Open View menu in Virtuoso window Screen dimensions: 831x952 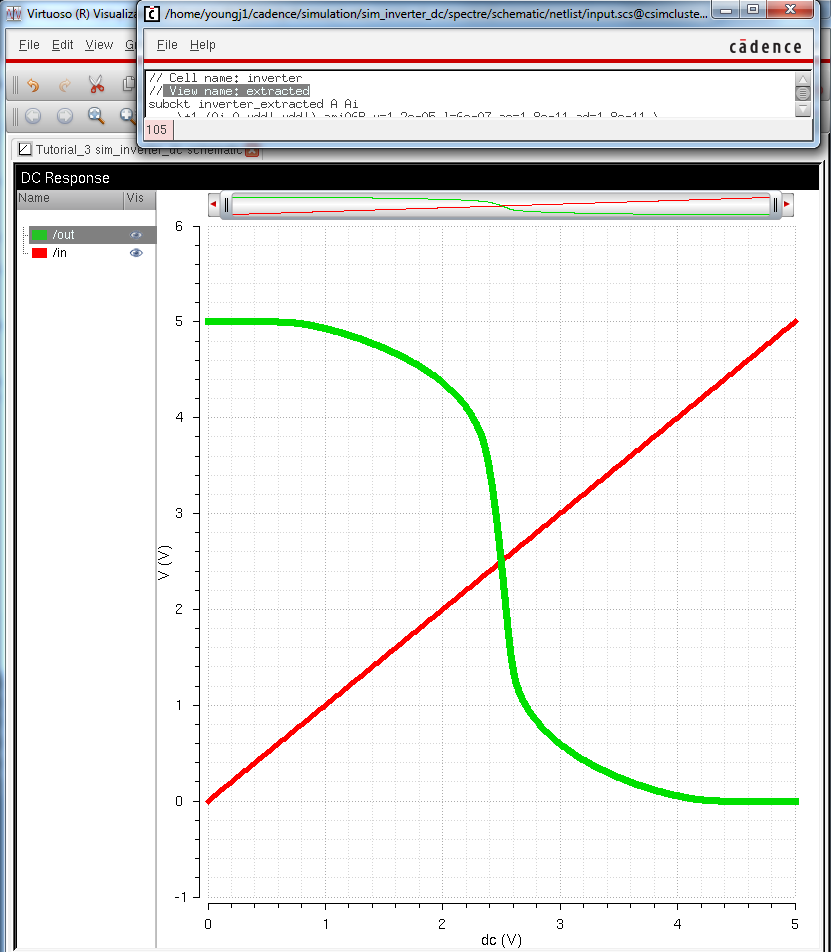(x=99, y=45)
